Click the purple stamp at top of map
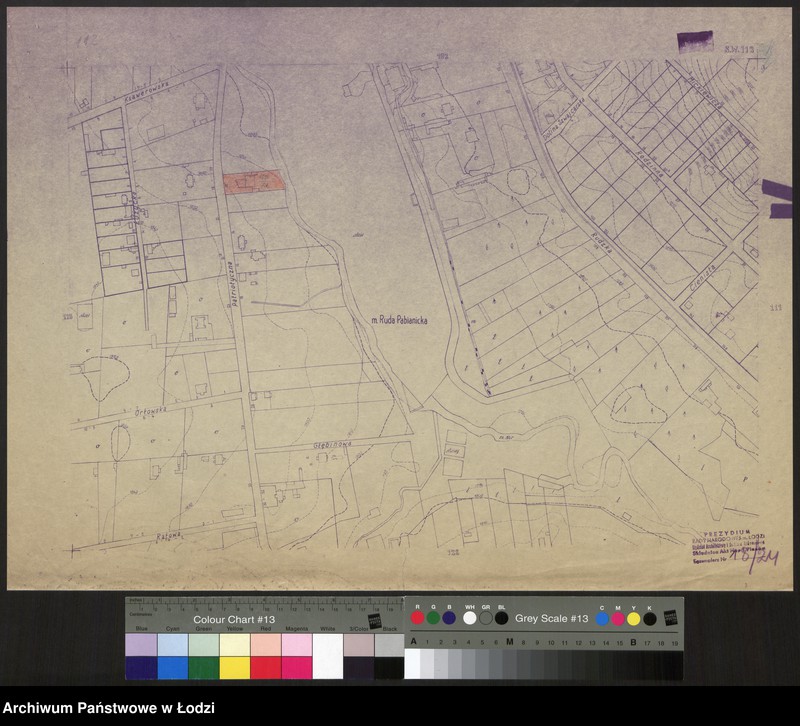Image resolution: width=800 pixels, height=726 pixels. pos(695,41)
